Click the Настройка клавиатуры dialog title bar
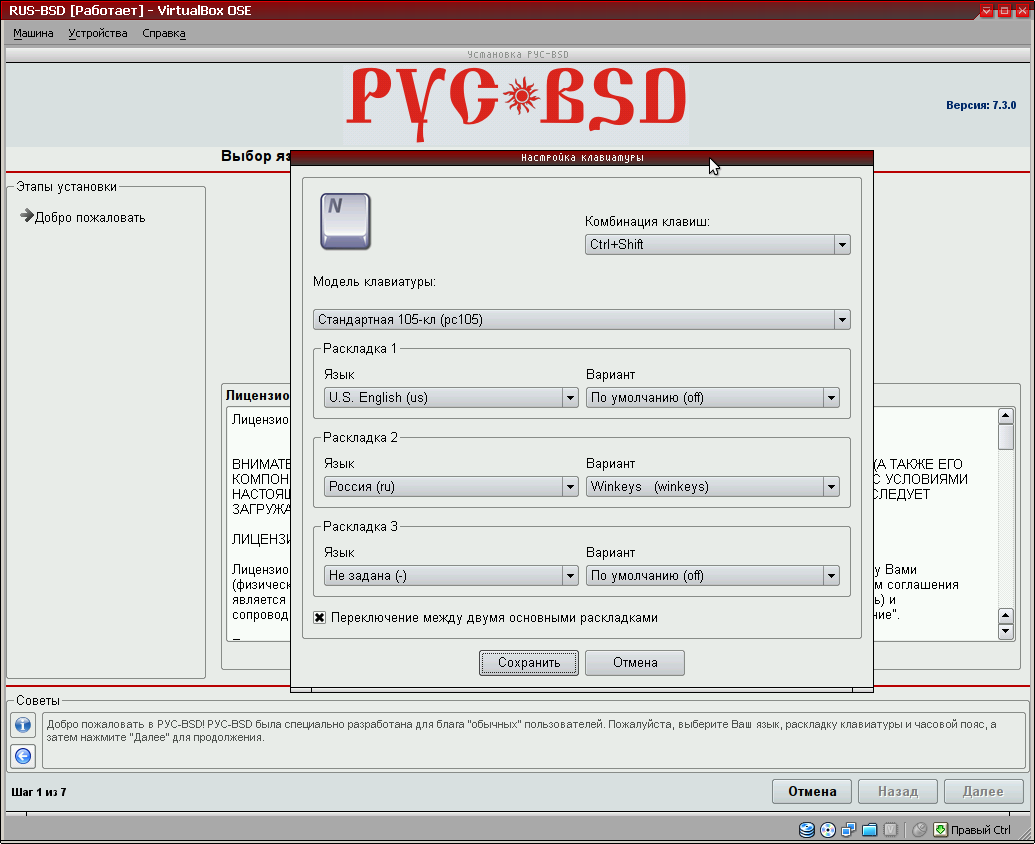 click(x=582, y=157)
